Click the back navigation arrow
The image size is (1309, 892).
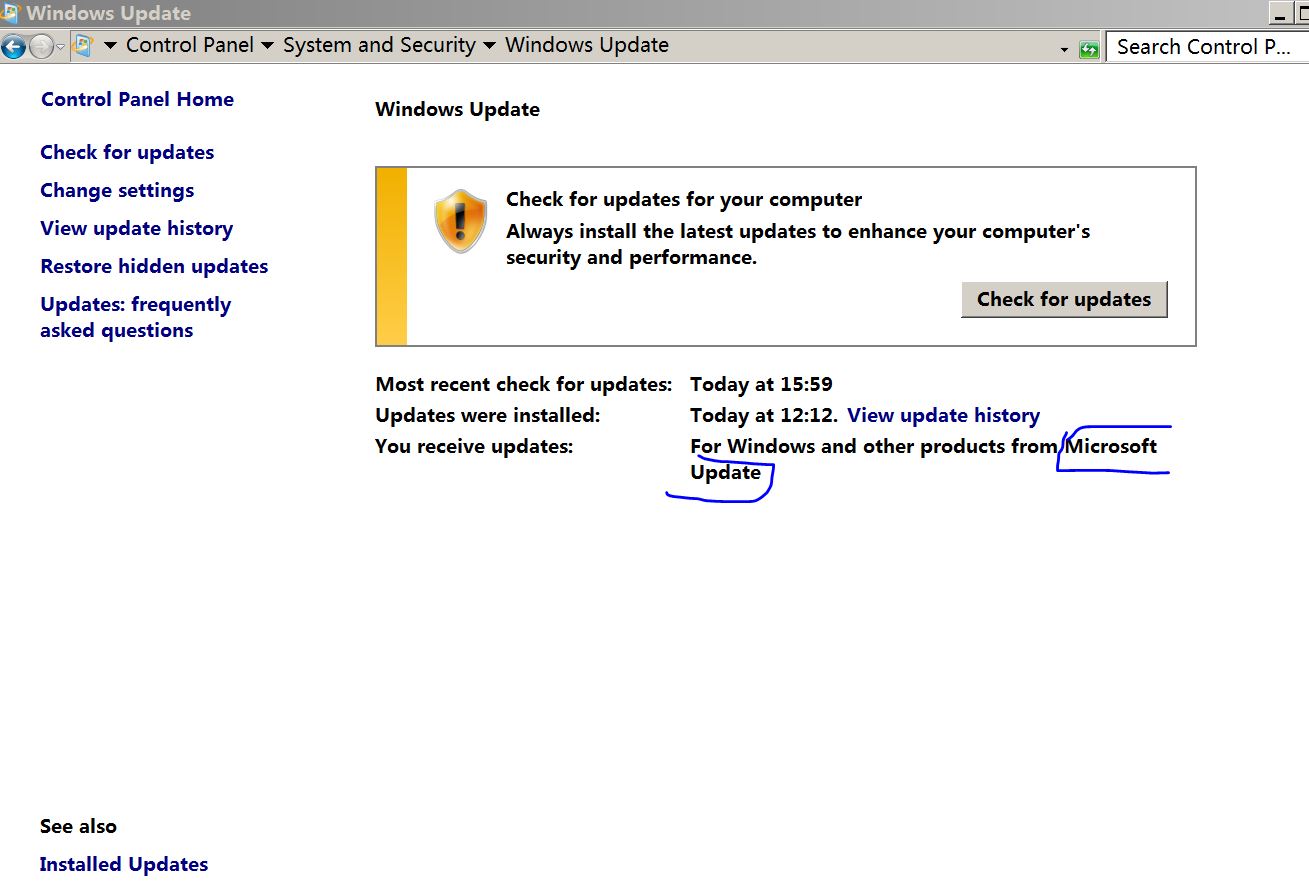point(12,46)
